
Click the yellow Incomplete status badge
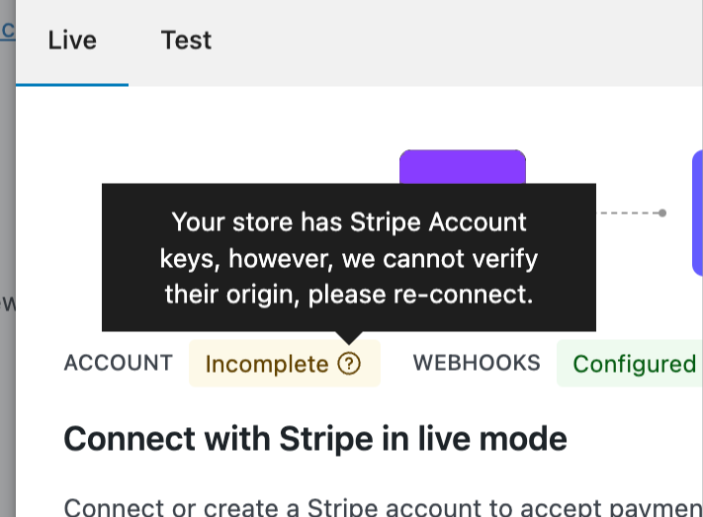click(266, 364)
